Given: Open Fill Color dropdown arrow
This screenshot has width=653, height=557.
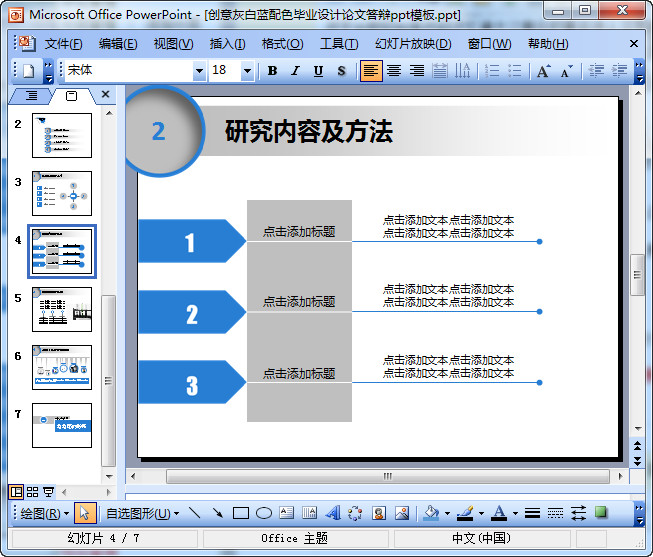Looking at the screenshot, I should pyautogui.click(x=447, y=513).
